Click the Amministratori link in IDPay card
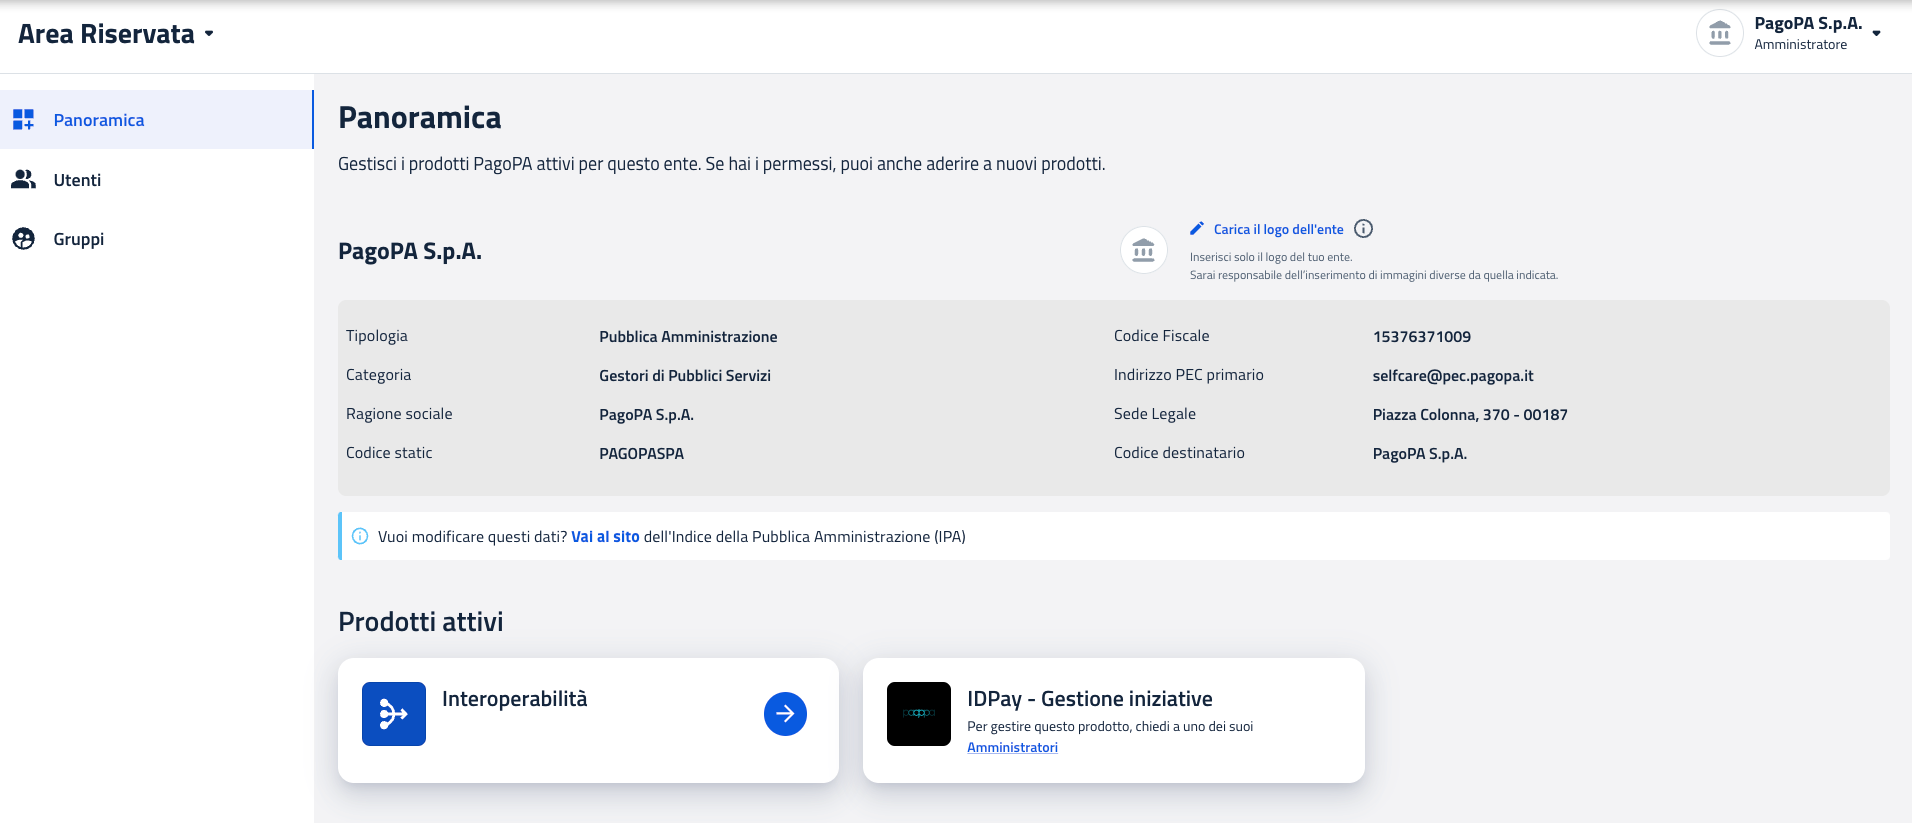Screen dimensions: 1912x823 [1012, 748]
